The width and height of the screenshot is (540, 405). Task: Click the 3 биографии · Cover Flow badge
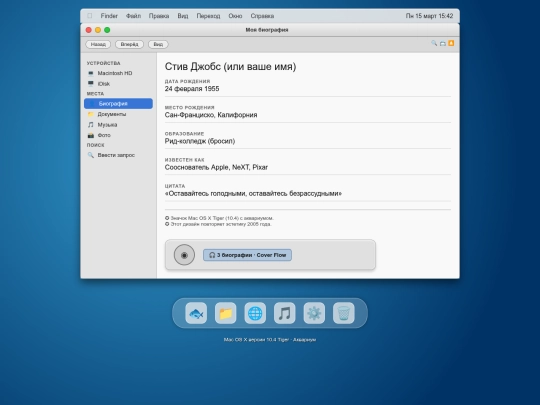tap(247, 255)
